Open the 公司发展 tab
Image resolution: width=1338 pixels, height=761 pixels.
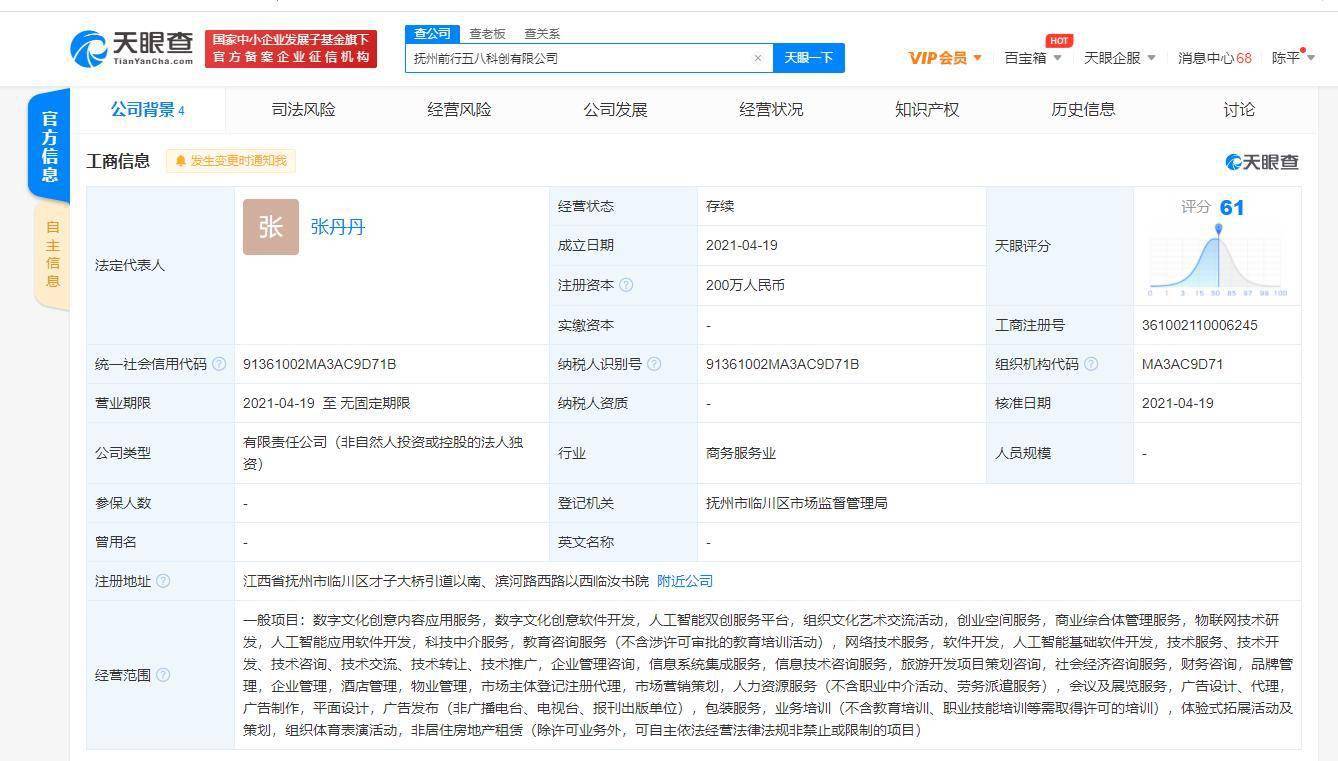pyautogui.click(x=616, y=110)
